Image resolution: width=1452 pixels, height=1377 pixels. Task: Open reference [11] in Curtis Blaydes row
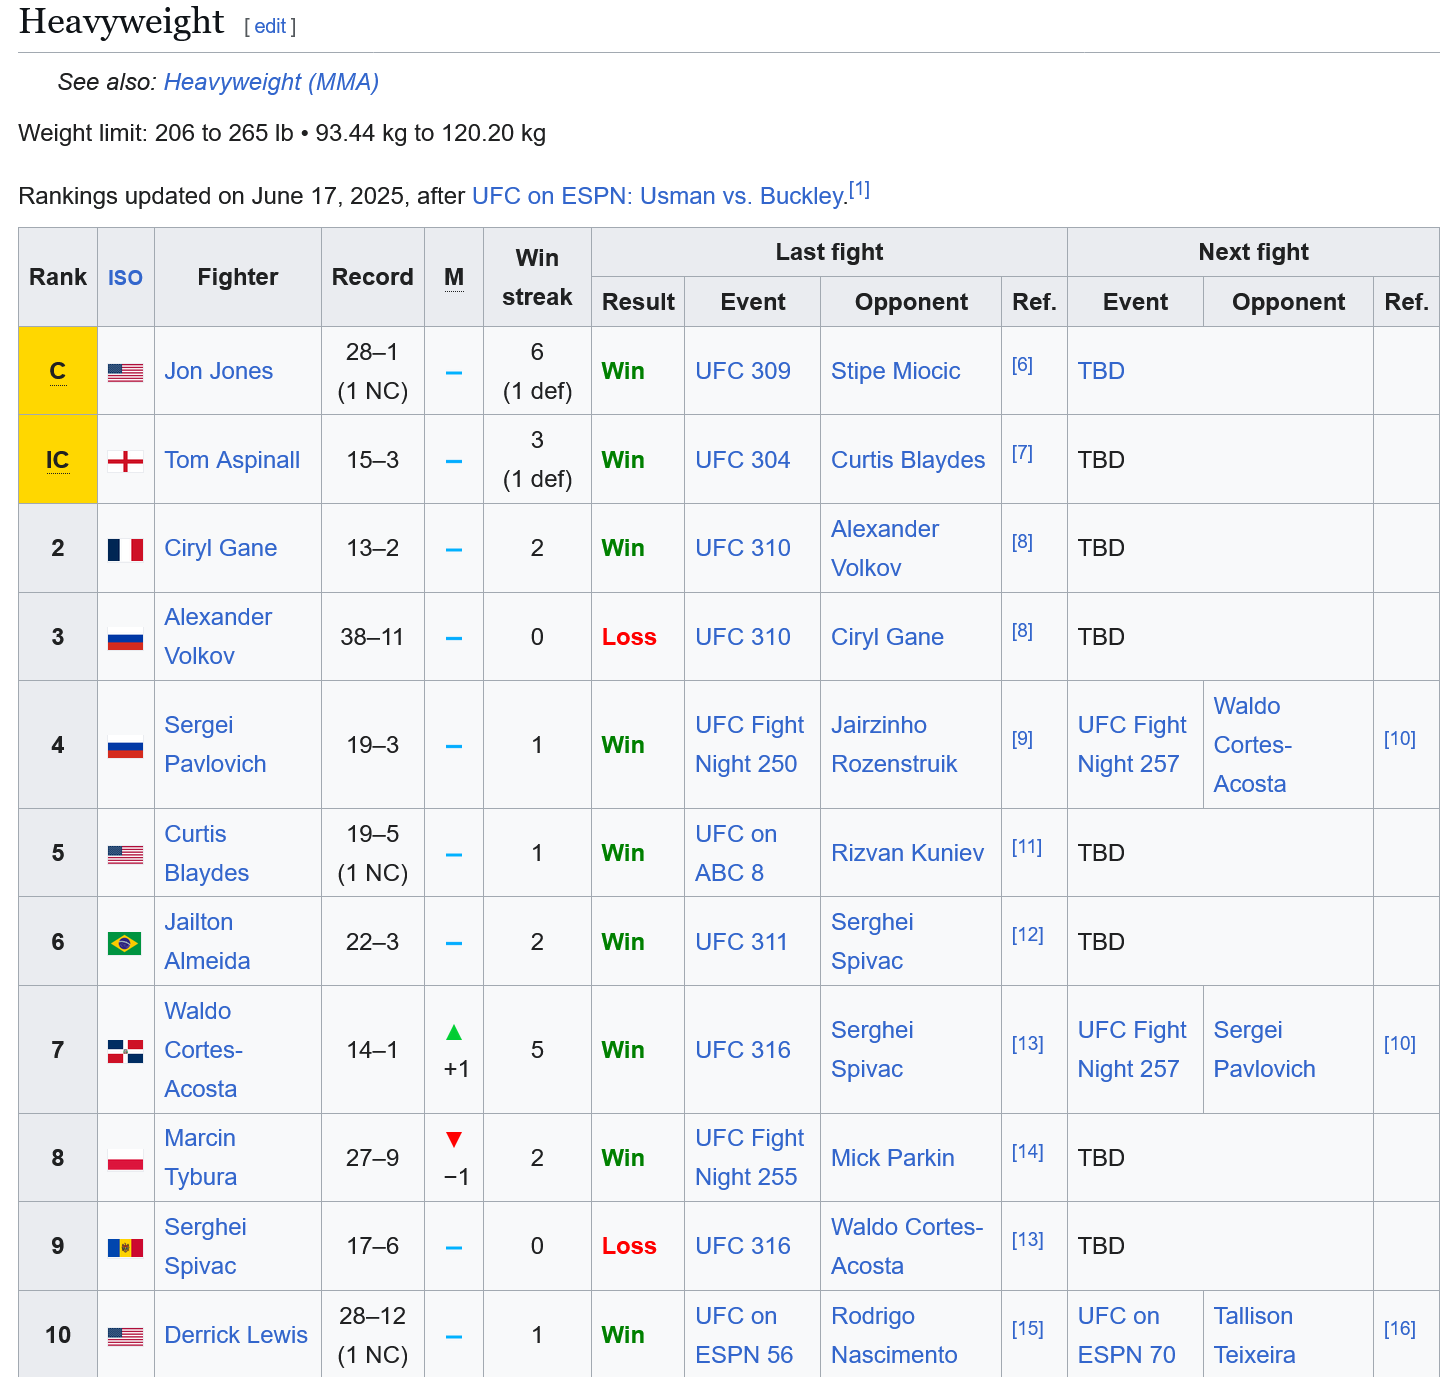click(x=1027, y=847)
